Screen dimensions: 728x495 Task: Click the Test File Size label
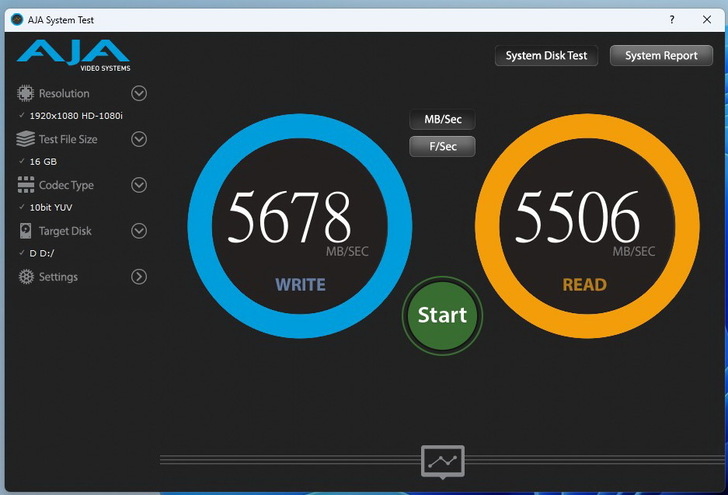(x=68, y=139)
